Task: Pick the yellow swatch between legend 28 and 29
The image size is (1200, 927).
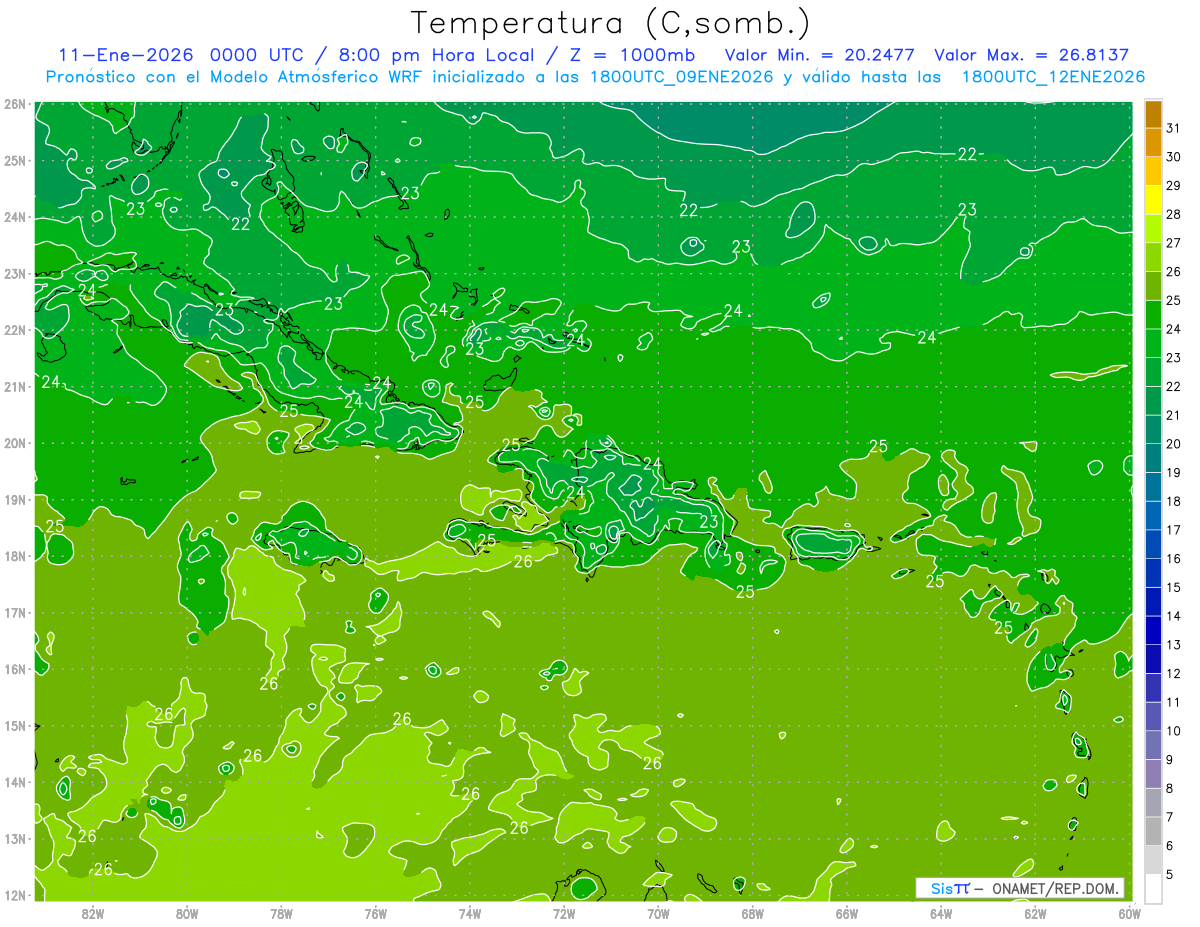Action: 1153,200
